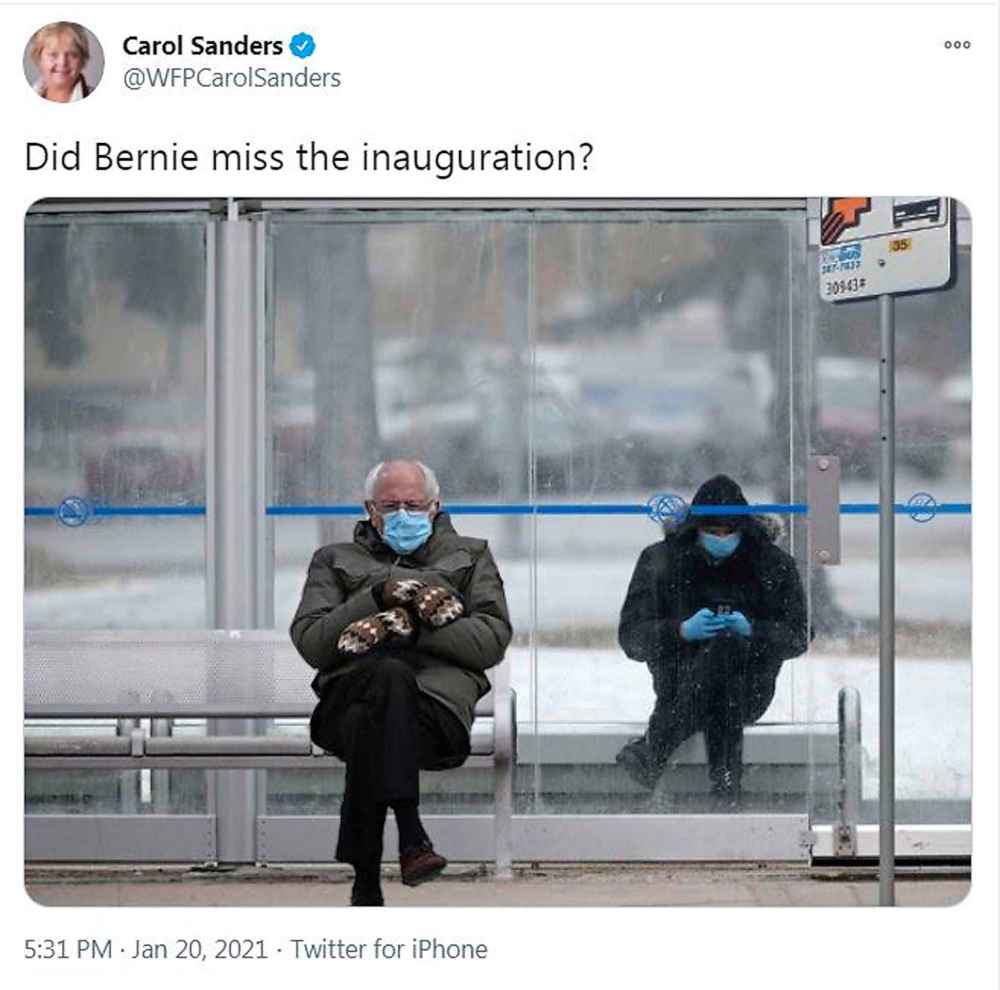The width and height of the screenshot is (1000, 990).
Task: Click the no-smoking sticker right of sign pole
Action: coord(922,508)
